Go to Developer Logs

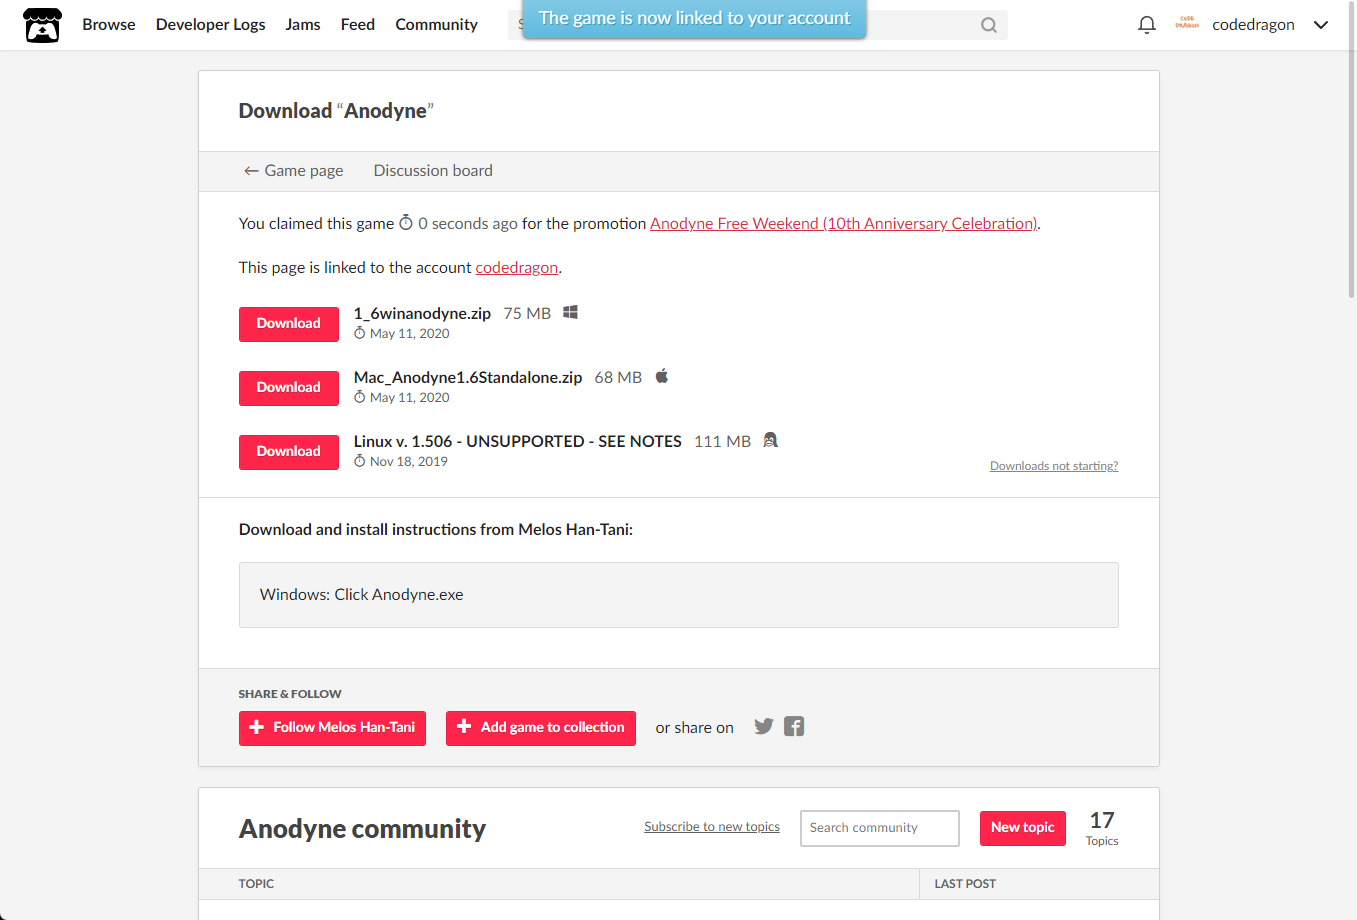210,25
